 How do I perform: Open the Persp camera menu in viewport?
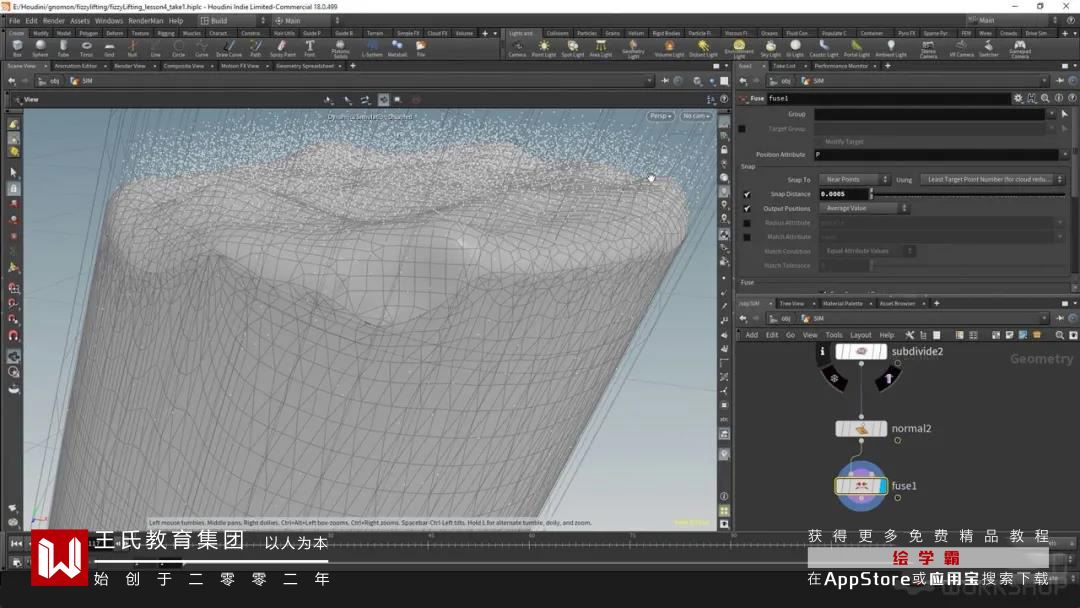(x=660, y=116)
